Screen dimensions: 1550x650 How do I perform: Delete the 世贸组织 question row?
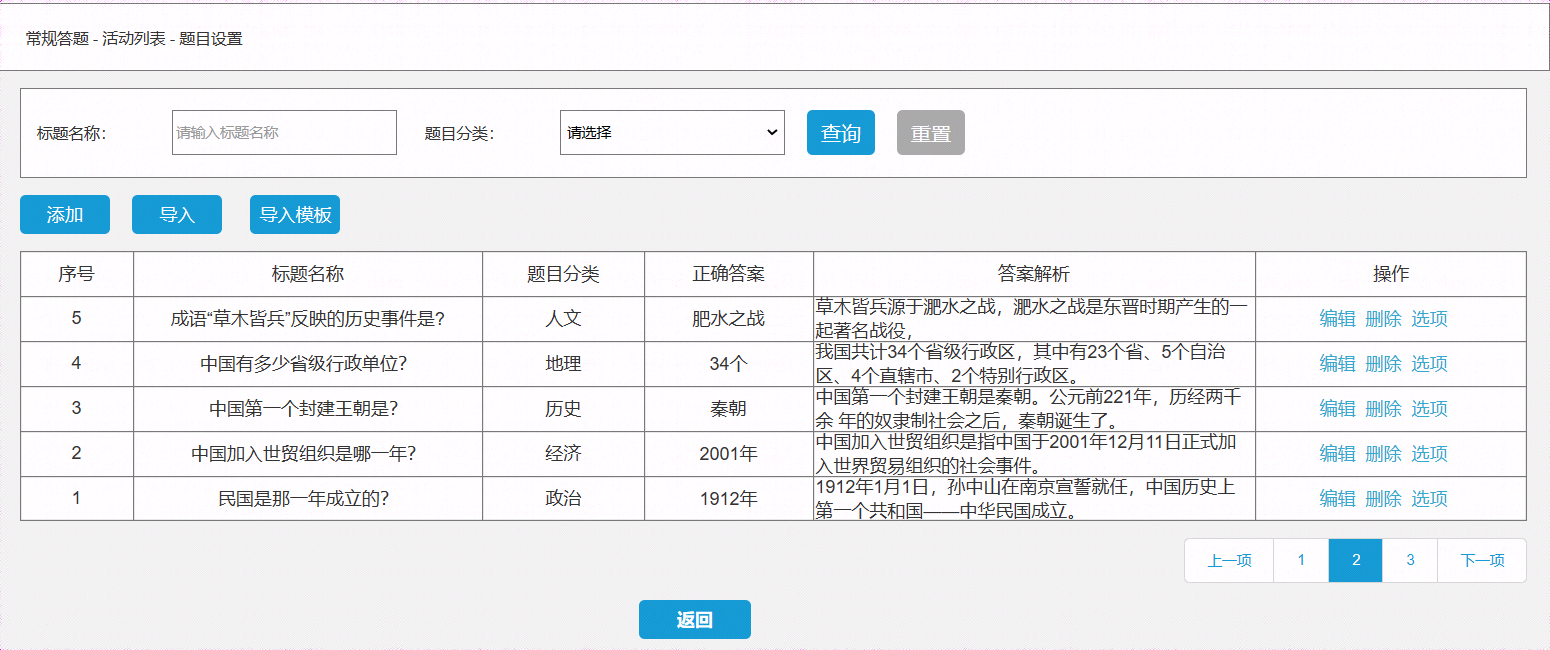[1383, 454]
